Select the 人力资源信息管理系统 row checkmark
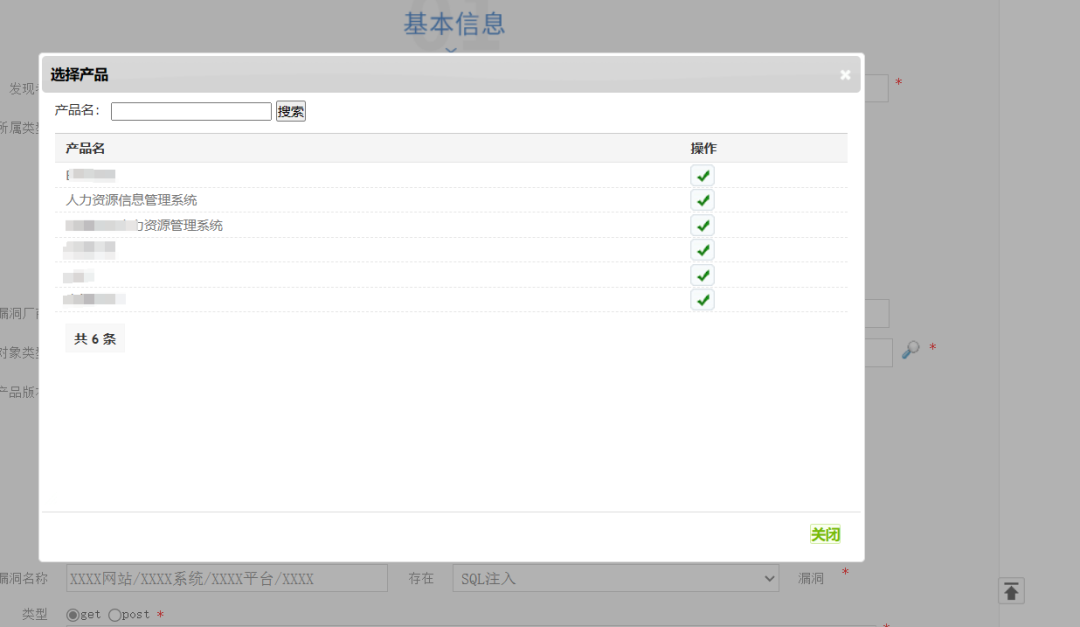Image resolution: width=1080 pixels, height=627 pixels. [x=702, y=201]
